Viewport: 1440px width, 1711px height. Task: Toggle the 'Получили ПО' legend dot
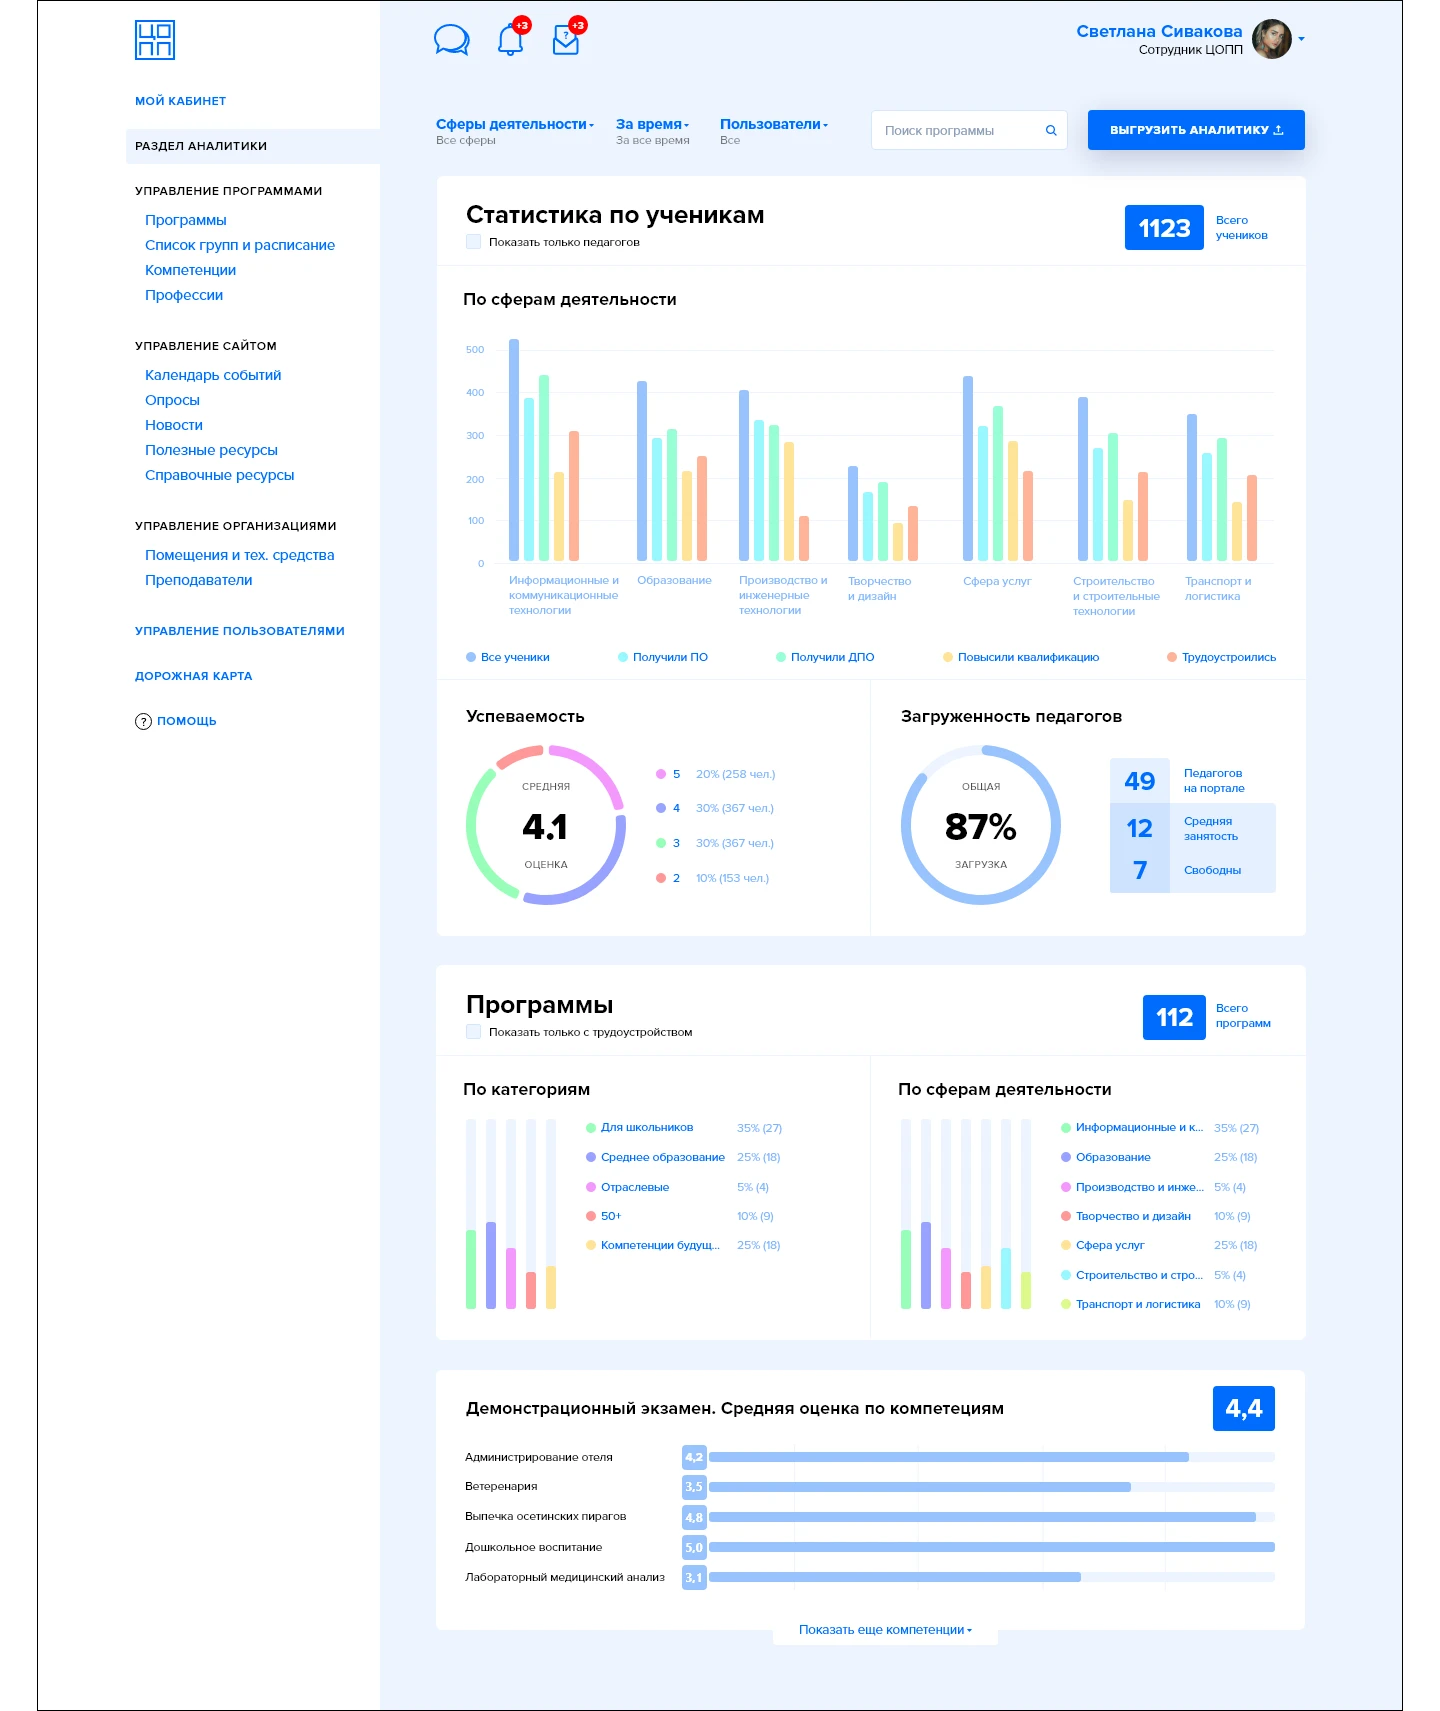623,657
